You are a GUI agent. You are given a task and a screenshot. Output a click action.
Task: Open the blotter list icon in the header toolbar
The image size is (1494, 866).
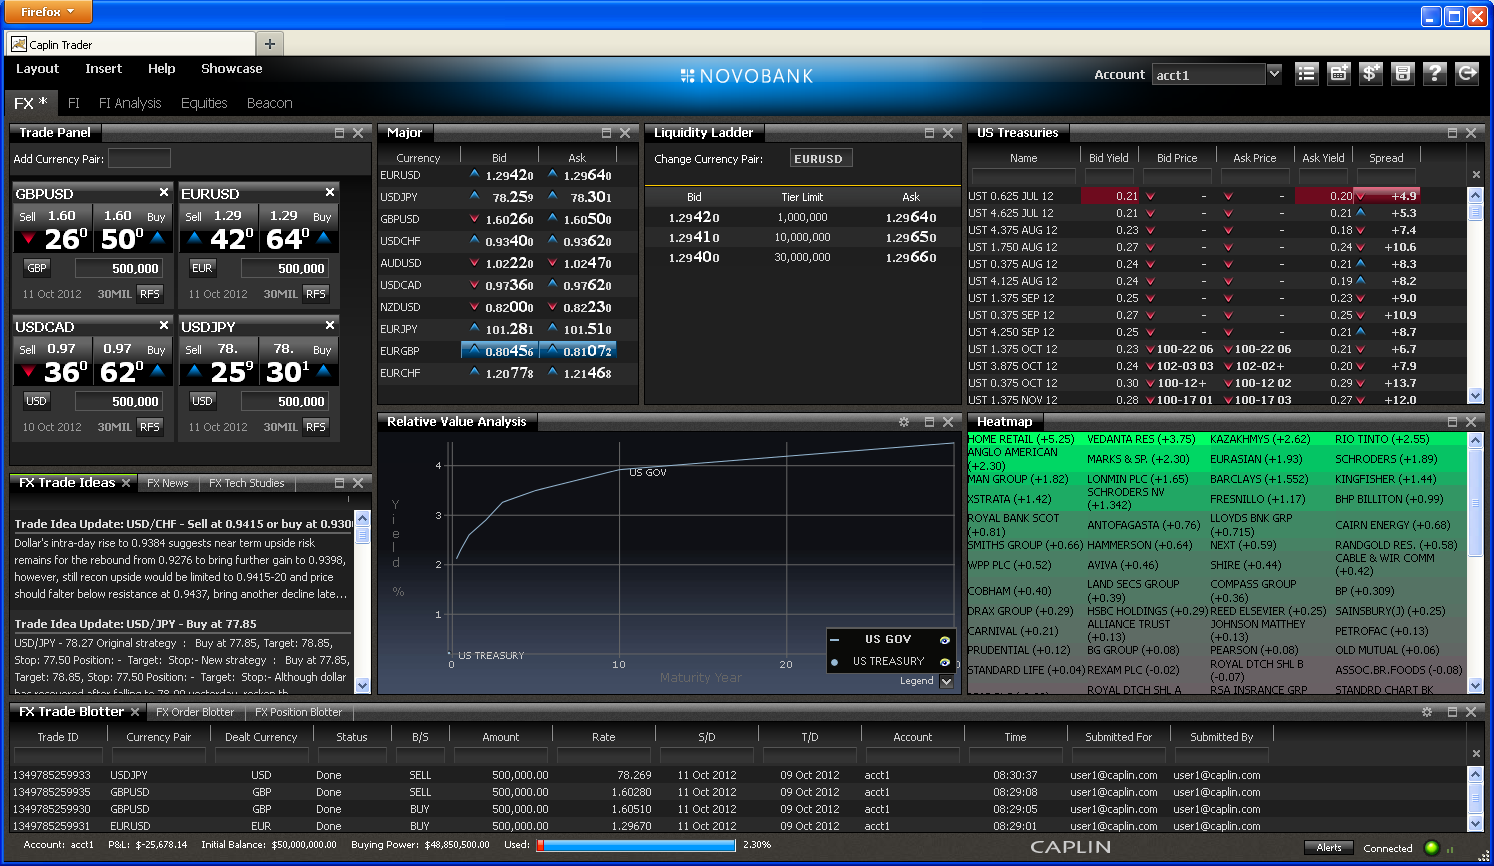[1306, 73]
